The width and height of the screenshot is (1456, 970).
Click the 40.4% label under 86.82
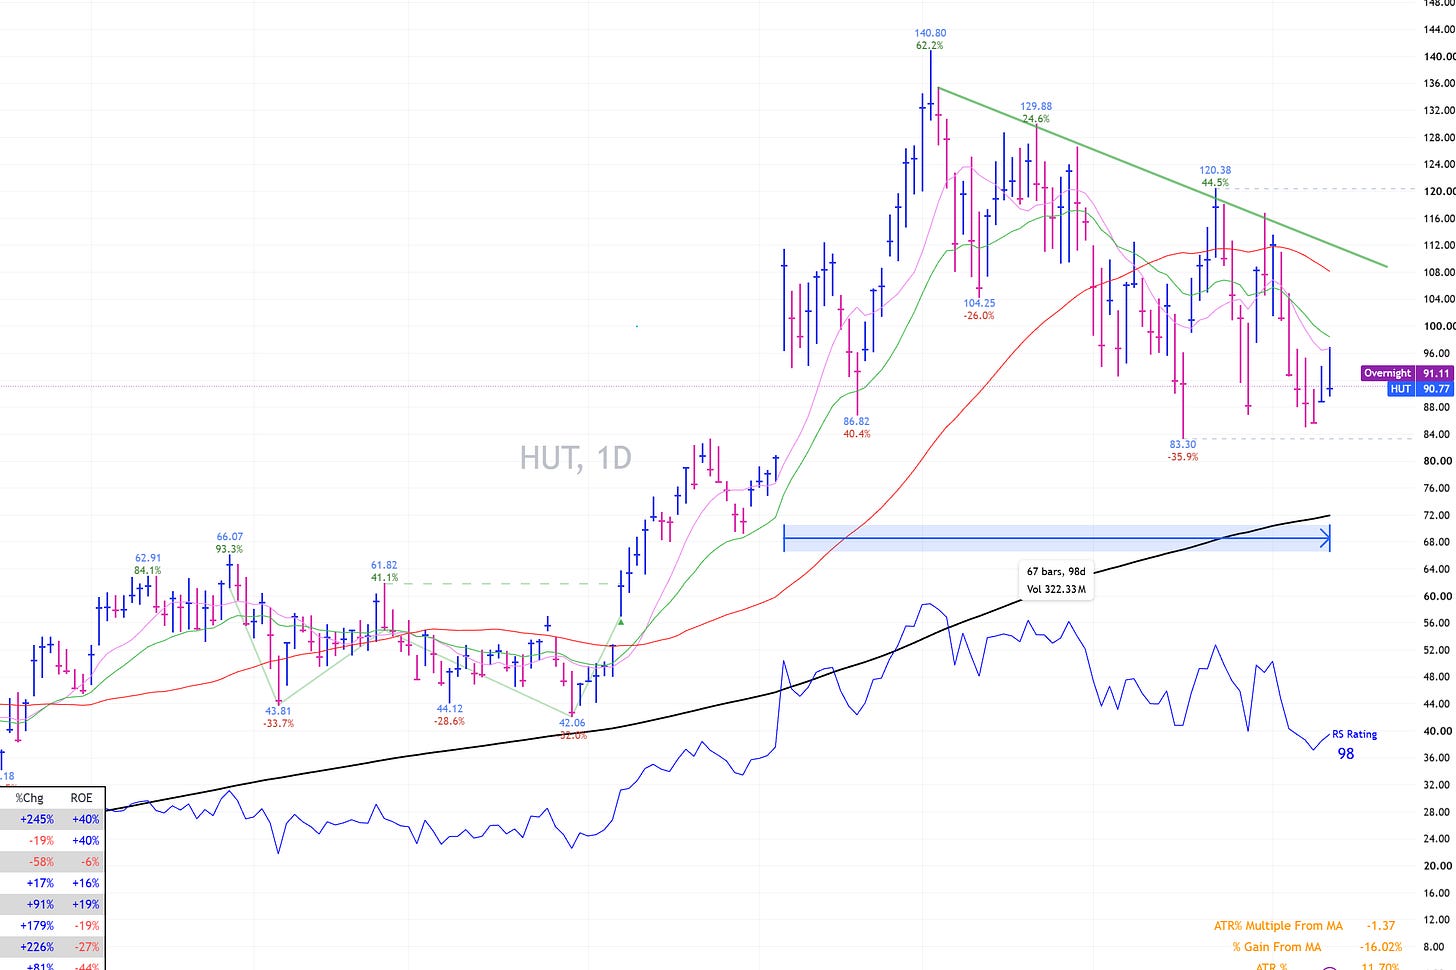point(856,434)
